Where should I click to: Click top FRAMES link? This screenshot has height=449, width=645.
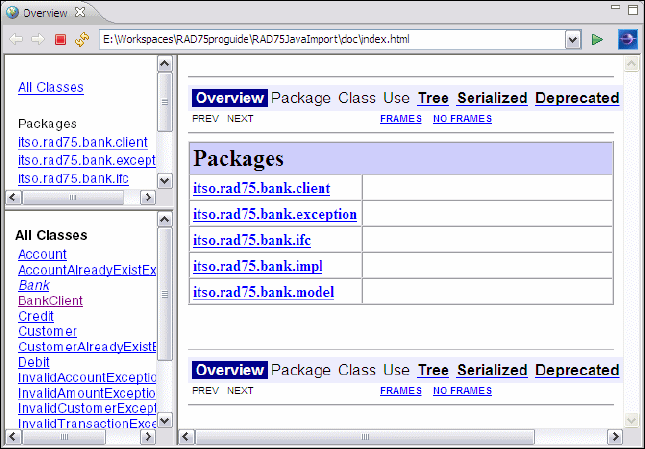[401, 119]
